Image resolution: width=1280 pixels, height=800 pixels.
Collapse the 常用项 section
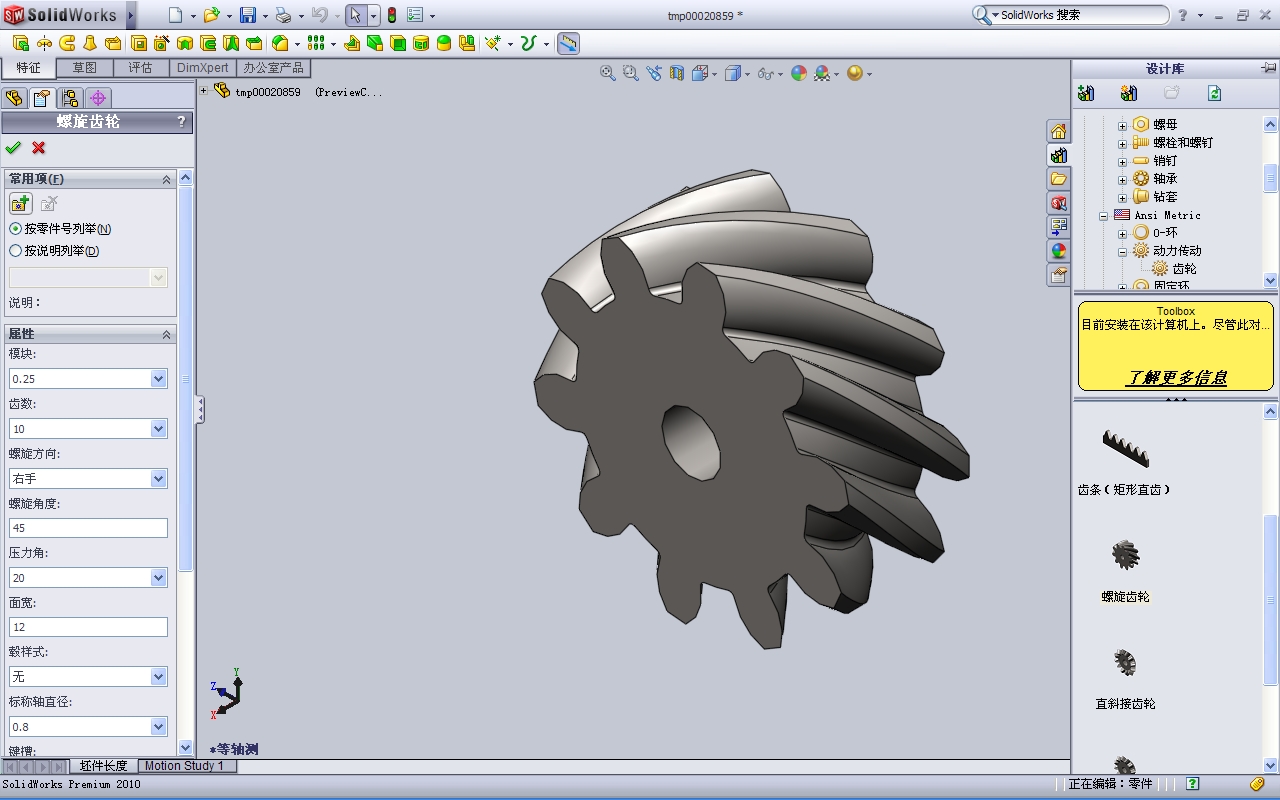coord(167,179)
